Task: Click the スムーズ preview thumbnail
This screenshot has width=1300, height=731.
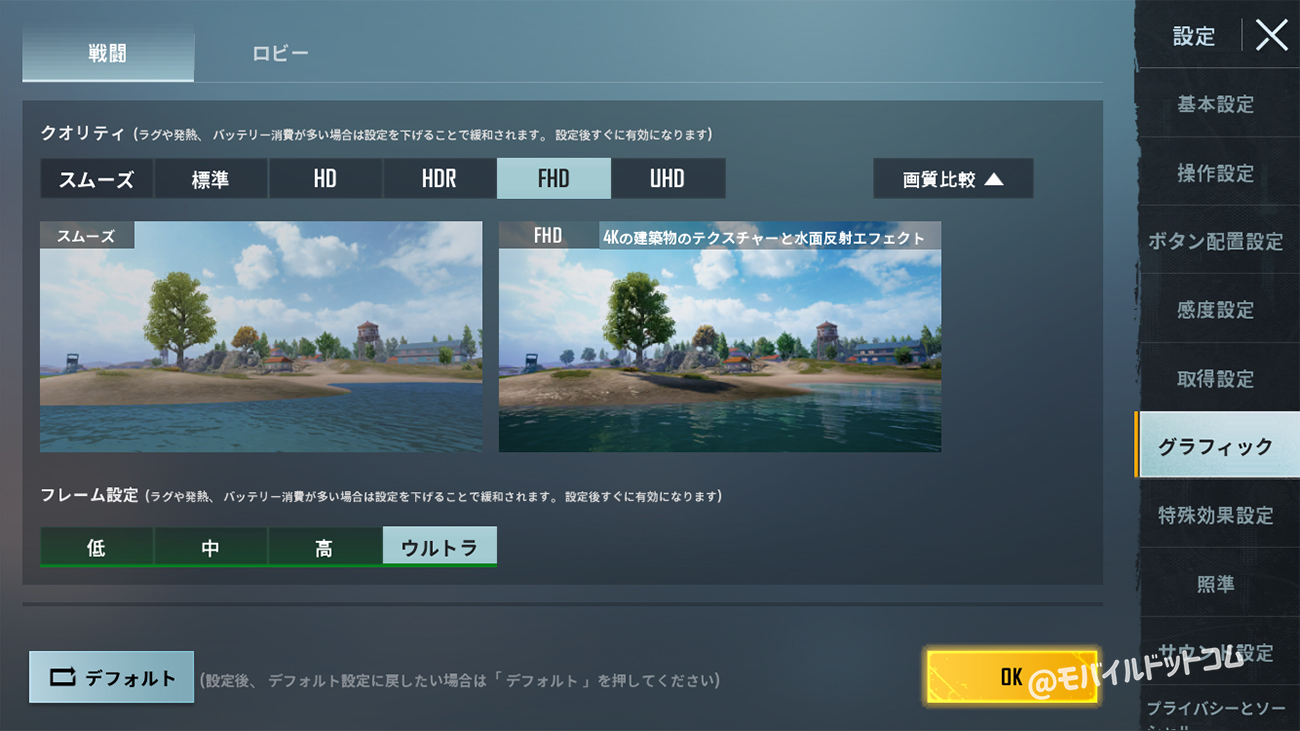Action: (261, 337)
